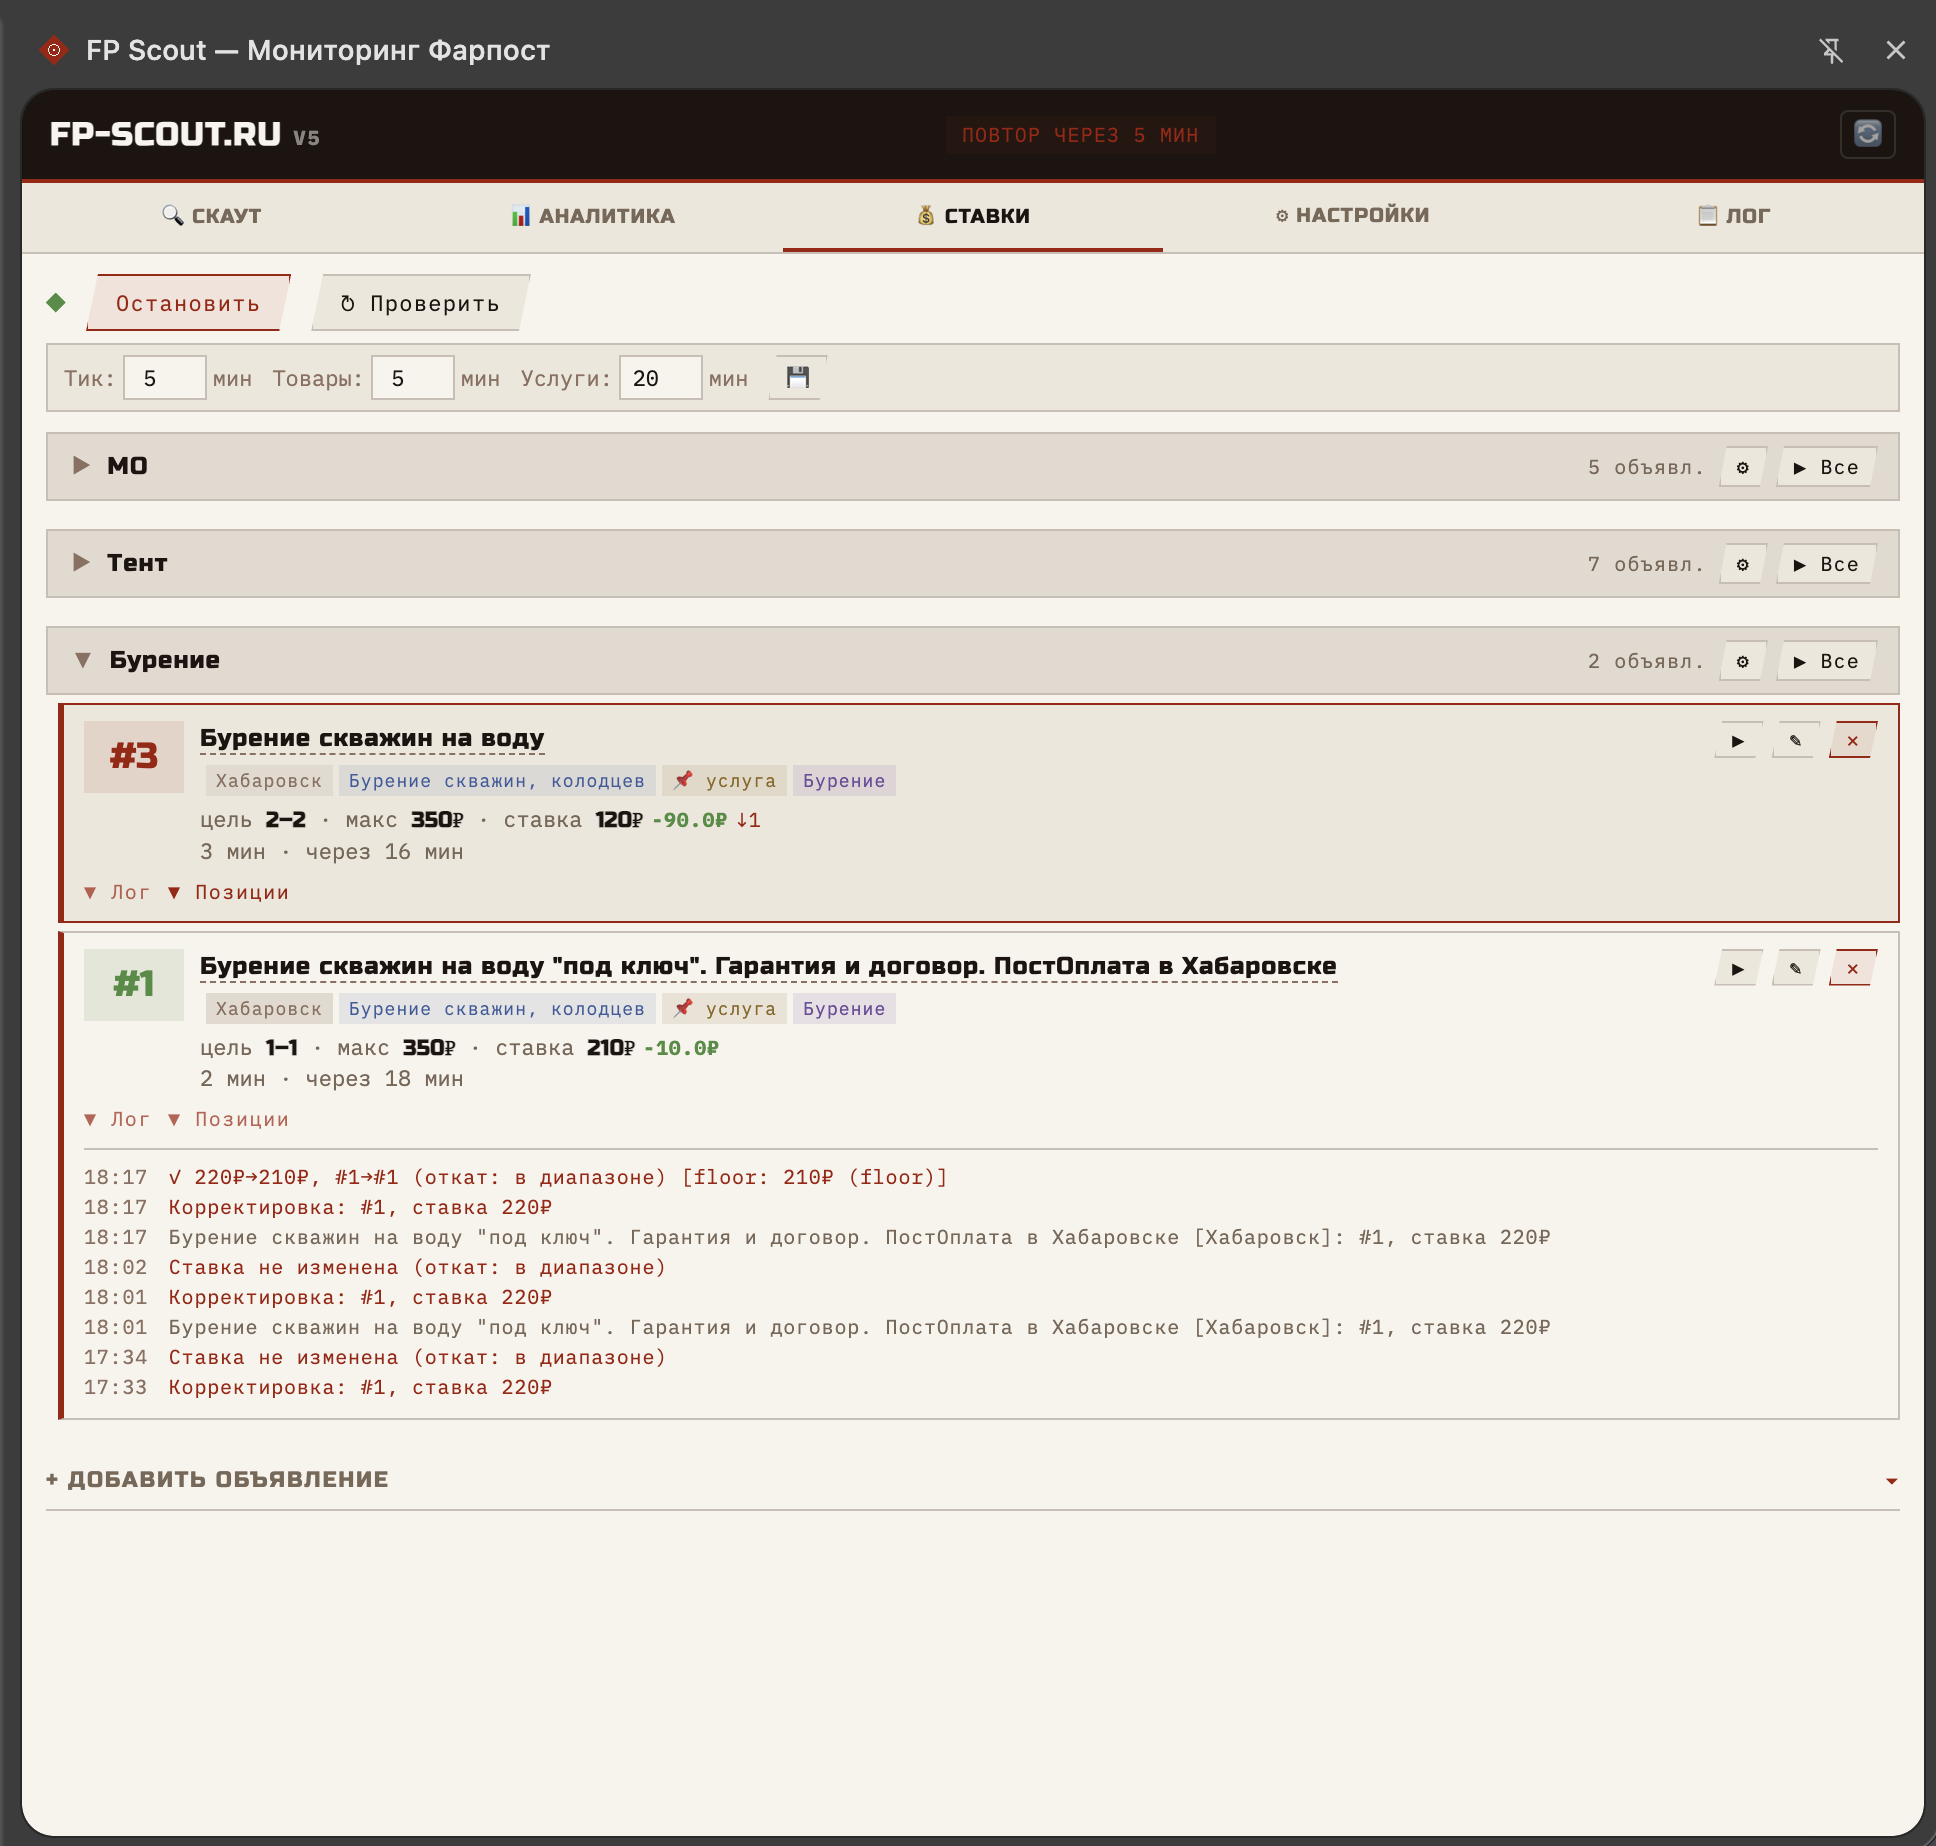Screen dimensions: 1936x1846
Task: Run all Бурение listings with Все
Action: [x=1826, y=661]
